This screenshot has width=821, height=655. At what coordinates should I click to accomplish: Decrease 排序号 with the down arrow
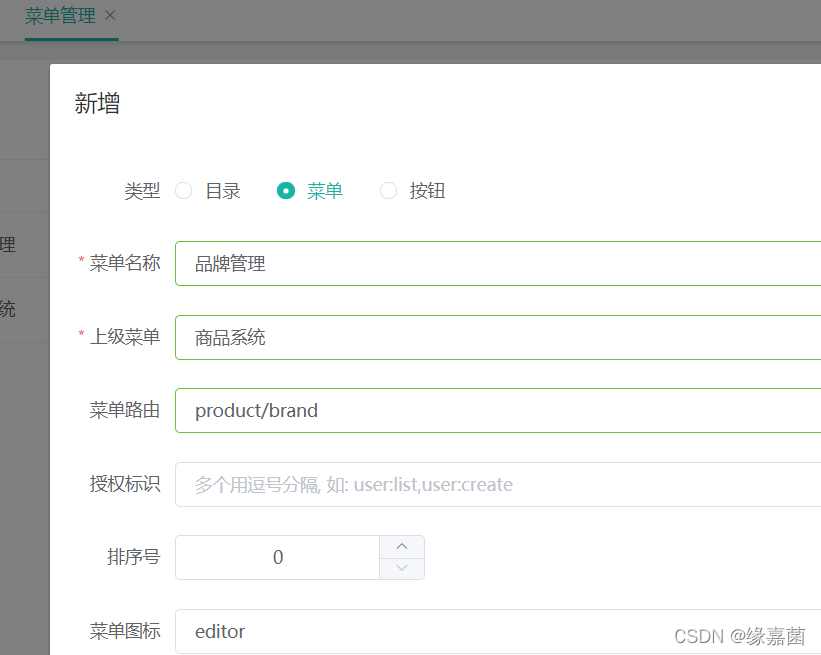point(402,568)
